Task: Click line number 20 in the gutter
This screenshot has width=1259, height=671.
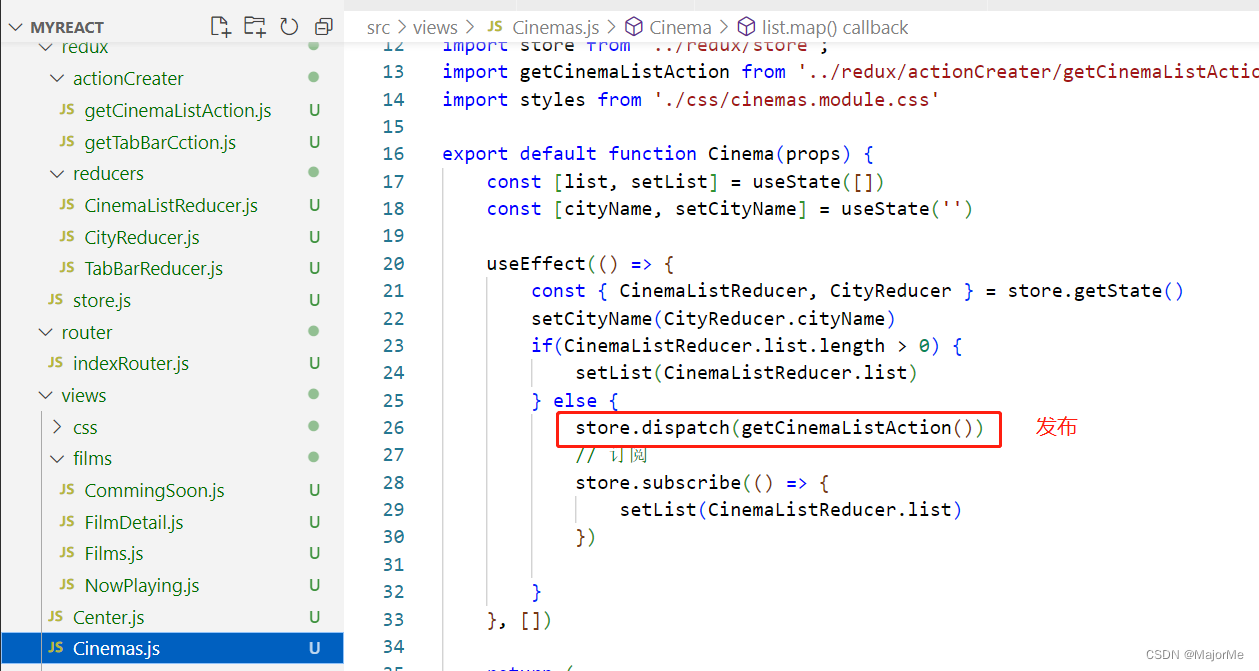Action: coord(393,264)
